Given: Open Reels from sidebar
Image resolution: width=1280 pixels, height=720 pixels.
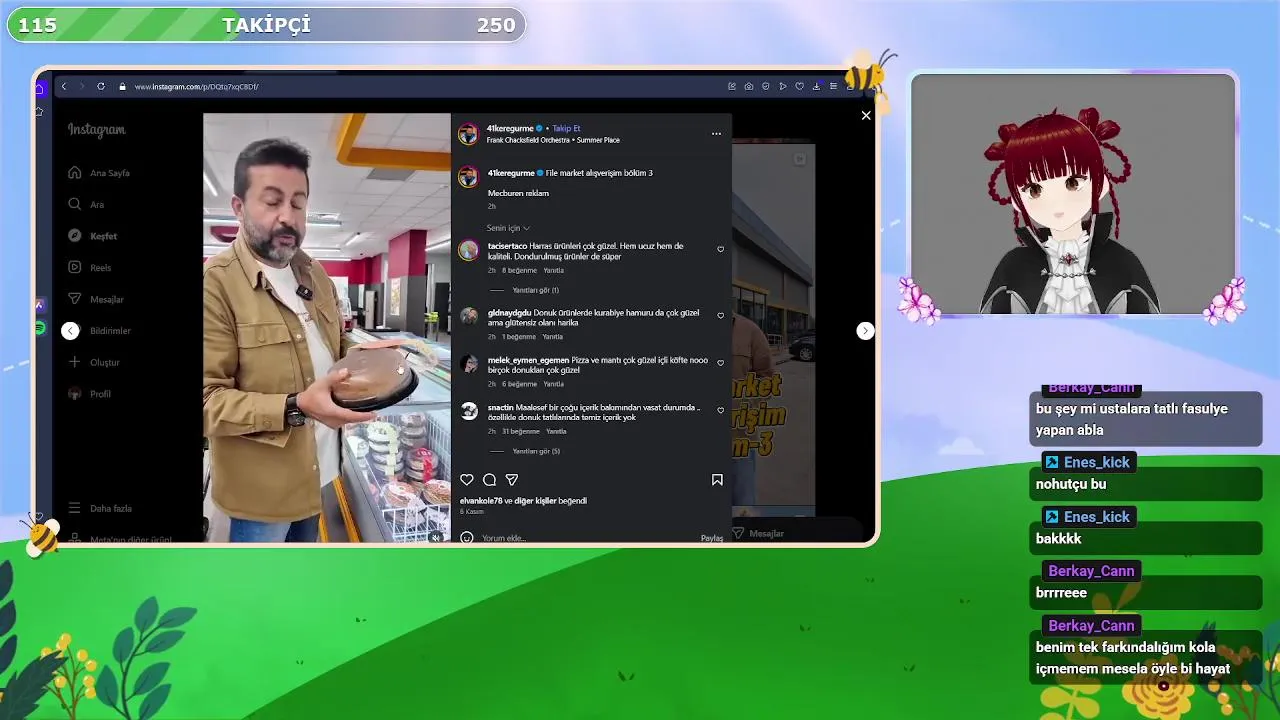Looking at the screenshot, I should (90, 267).
